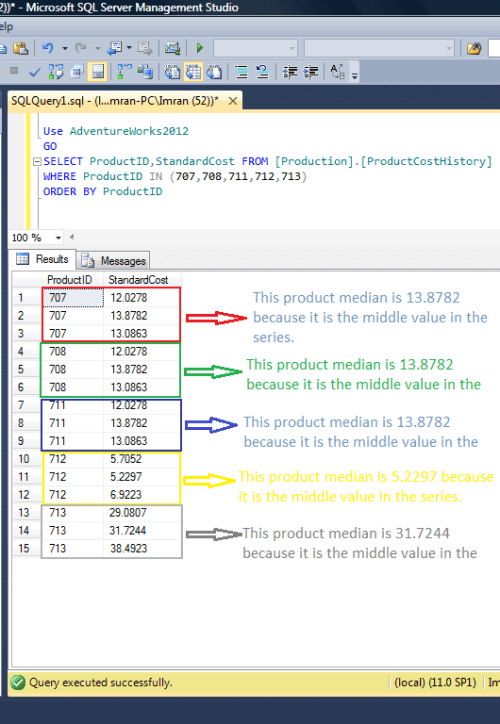Viewport: 500px width, 724px height.
Task: Select Results to Grid option
Action: pos(193,72)
